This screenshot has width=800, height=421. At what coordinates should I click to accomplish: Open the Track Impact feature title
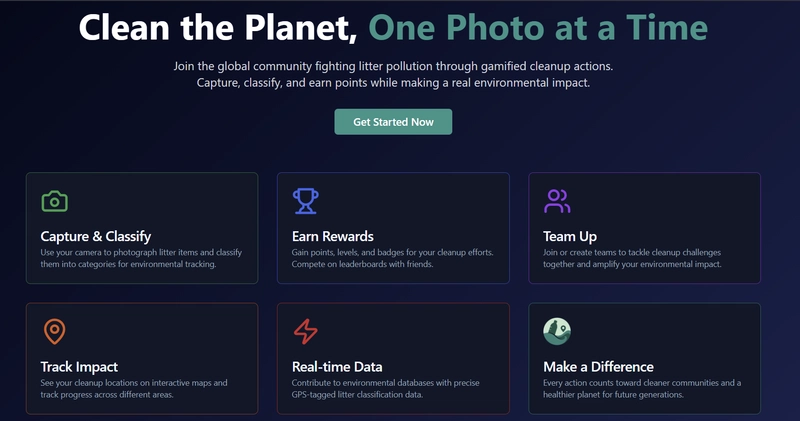tap(79, 367)
